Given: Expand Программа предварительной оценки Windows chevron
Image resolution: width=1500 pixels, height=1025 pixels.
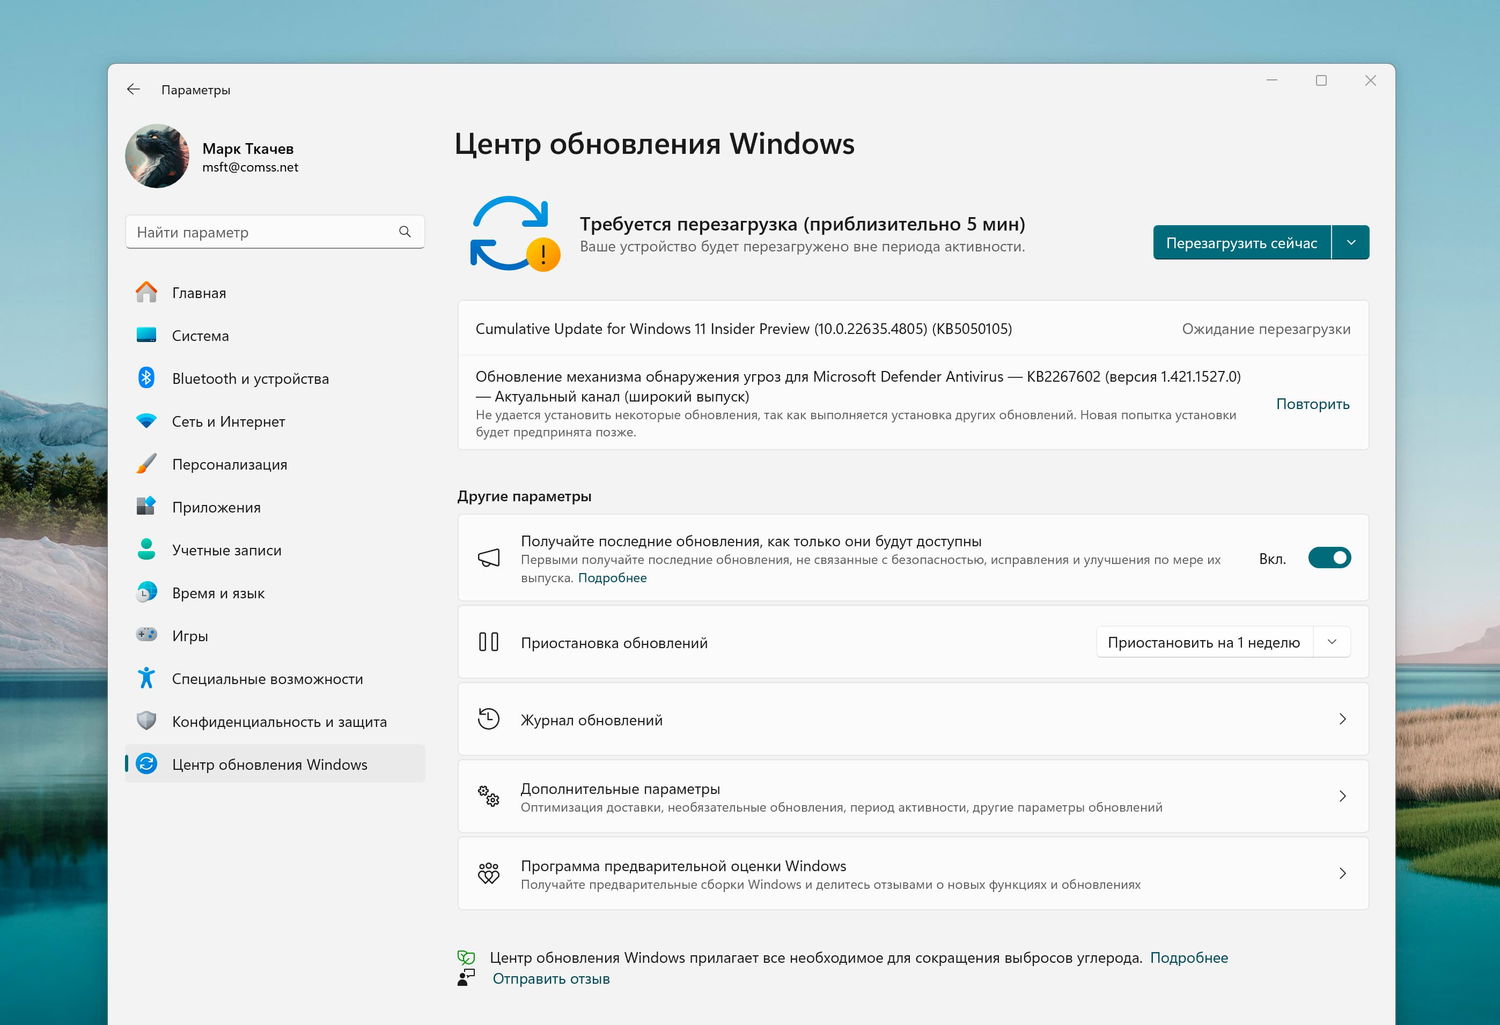Looking at the screenshot, I should coord(1342,873).
